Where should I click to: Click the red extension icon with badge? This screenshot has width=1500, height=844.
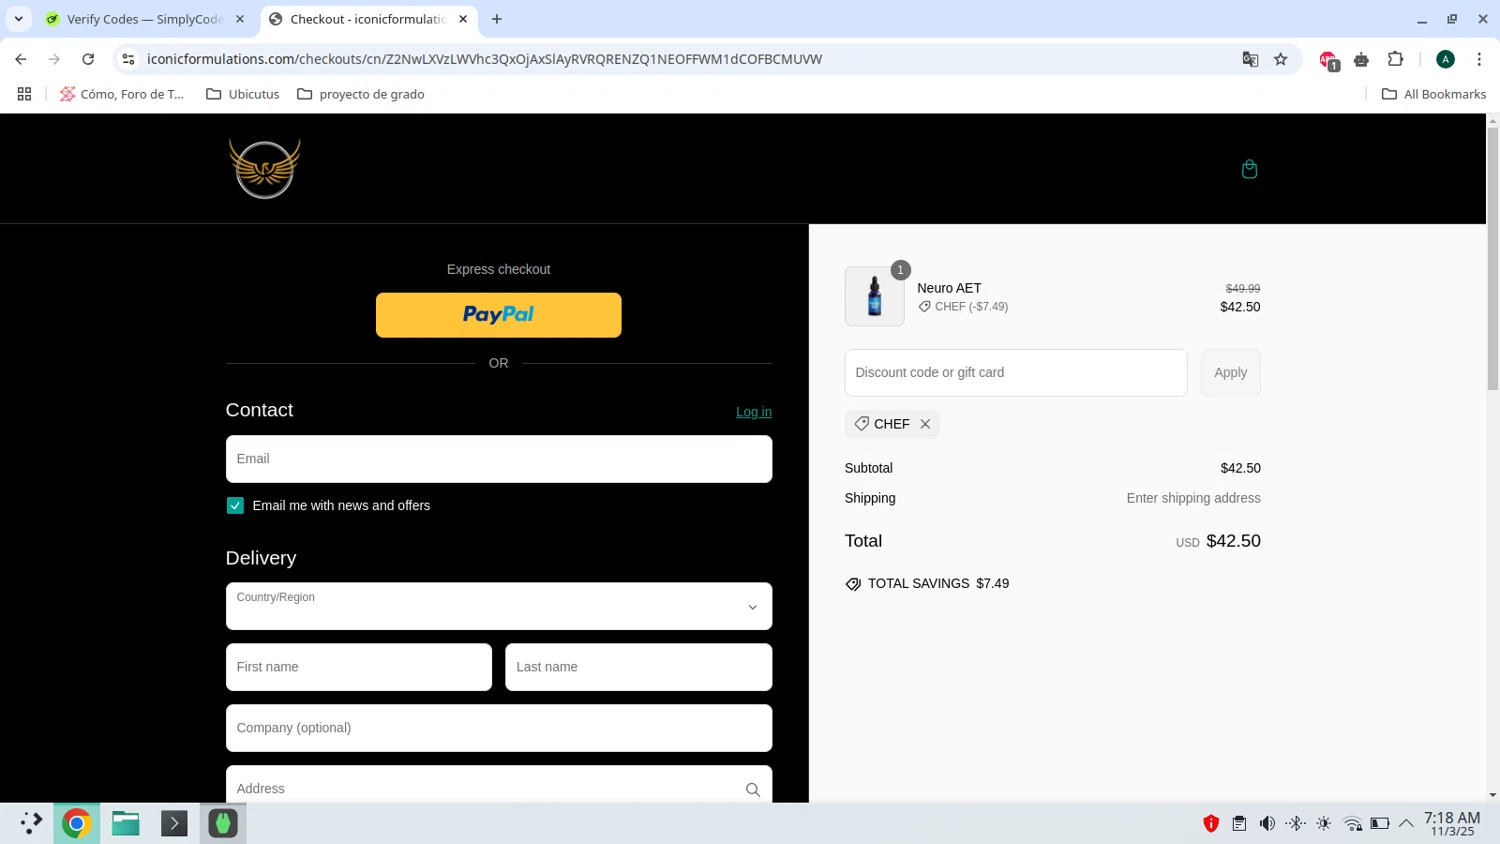(x=1328, y=60)
